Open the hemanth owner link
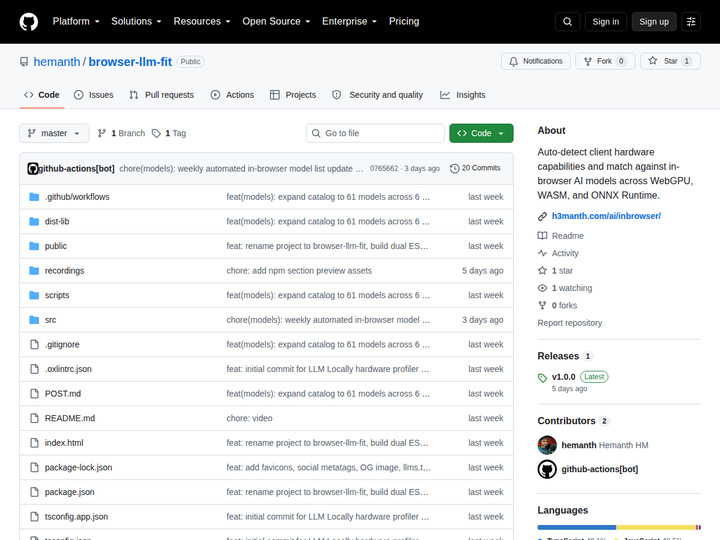This screenshot has height=540, width=720. [57, 62]
